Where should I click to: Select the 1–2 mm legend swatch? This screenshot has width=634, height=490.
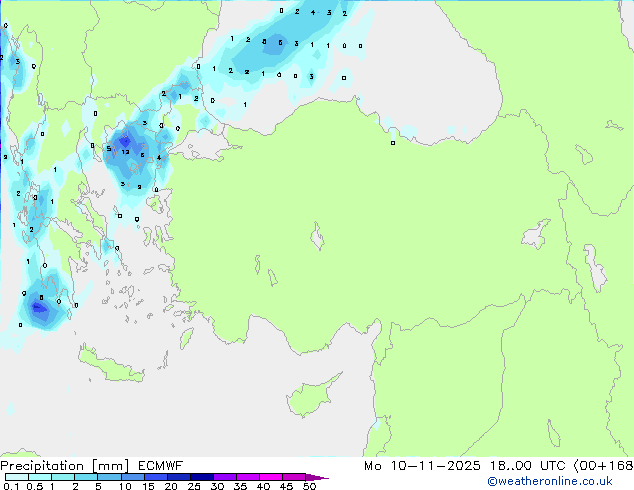coord(63,477)
